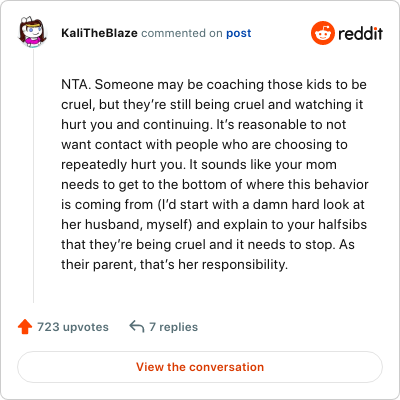Click the reply arrow icon

coord(137,327)
